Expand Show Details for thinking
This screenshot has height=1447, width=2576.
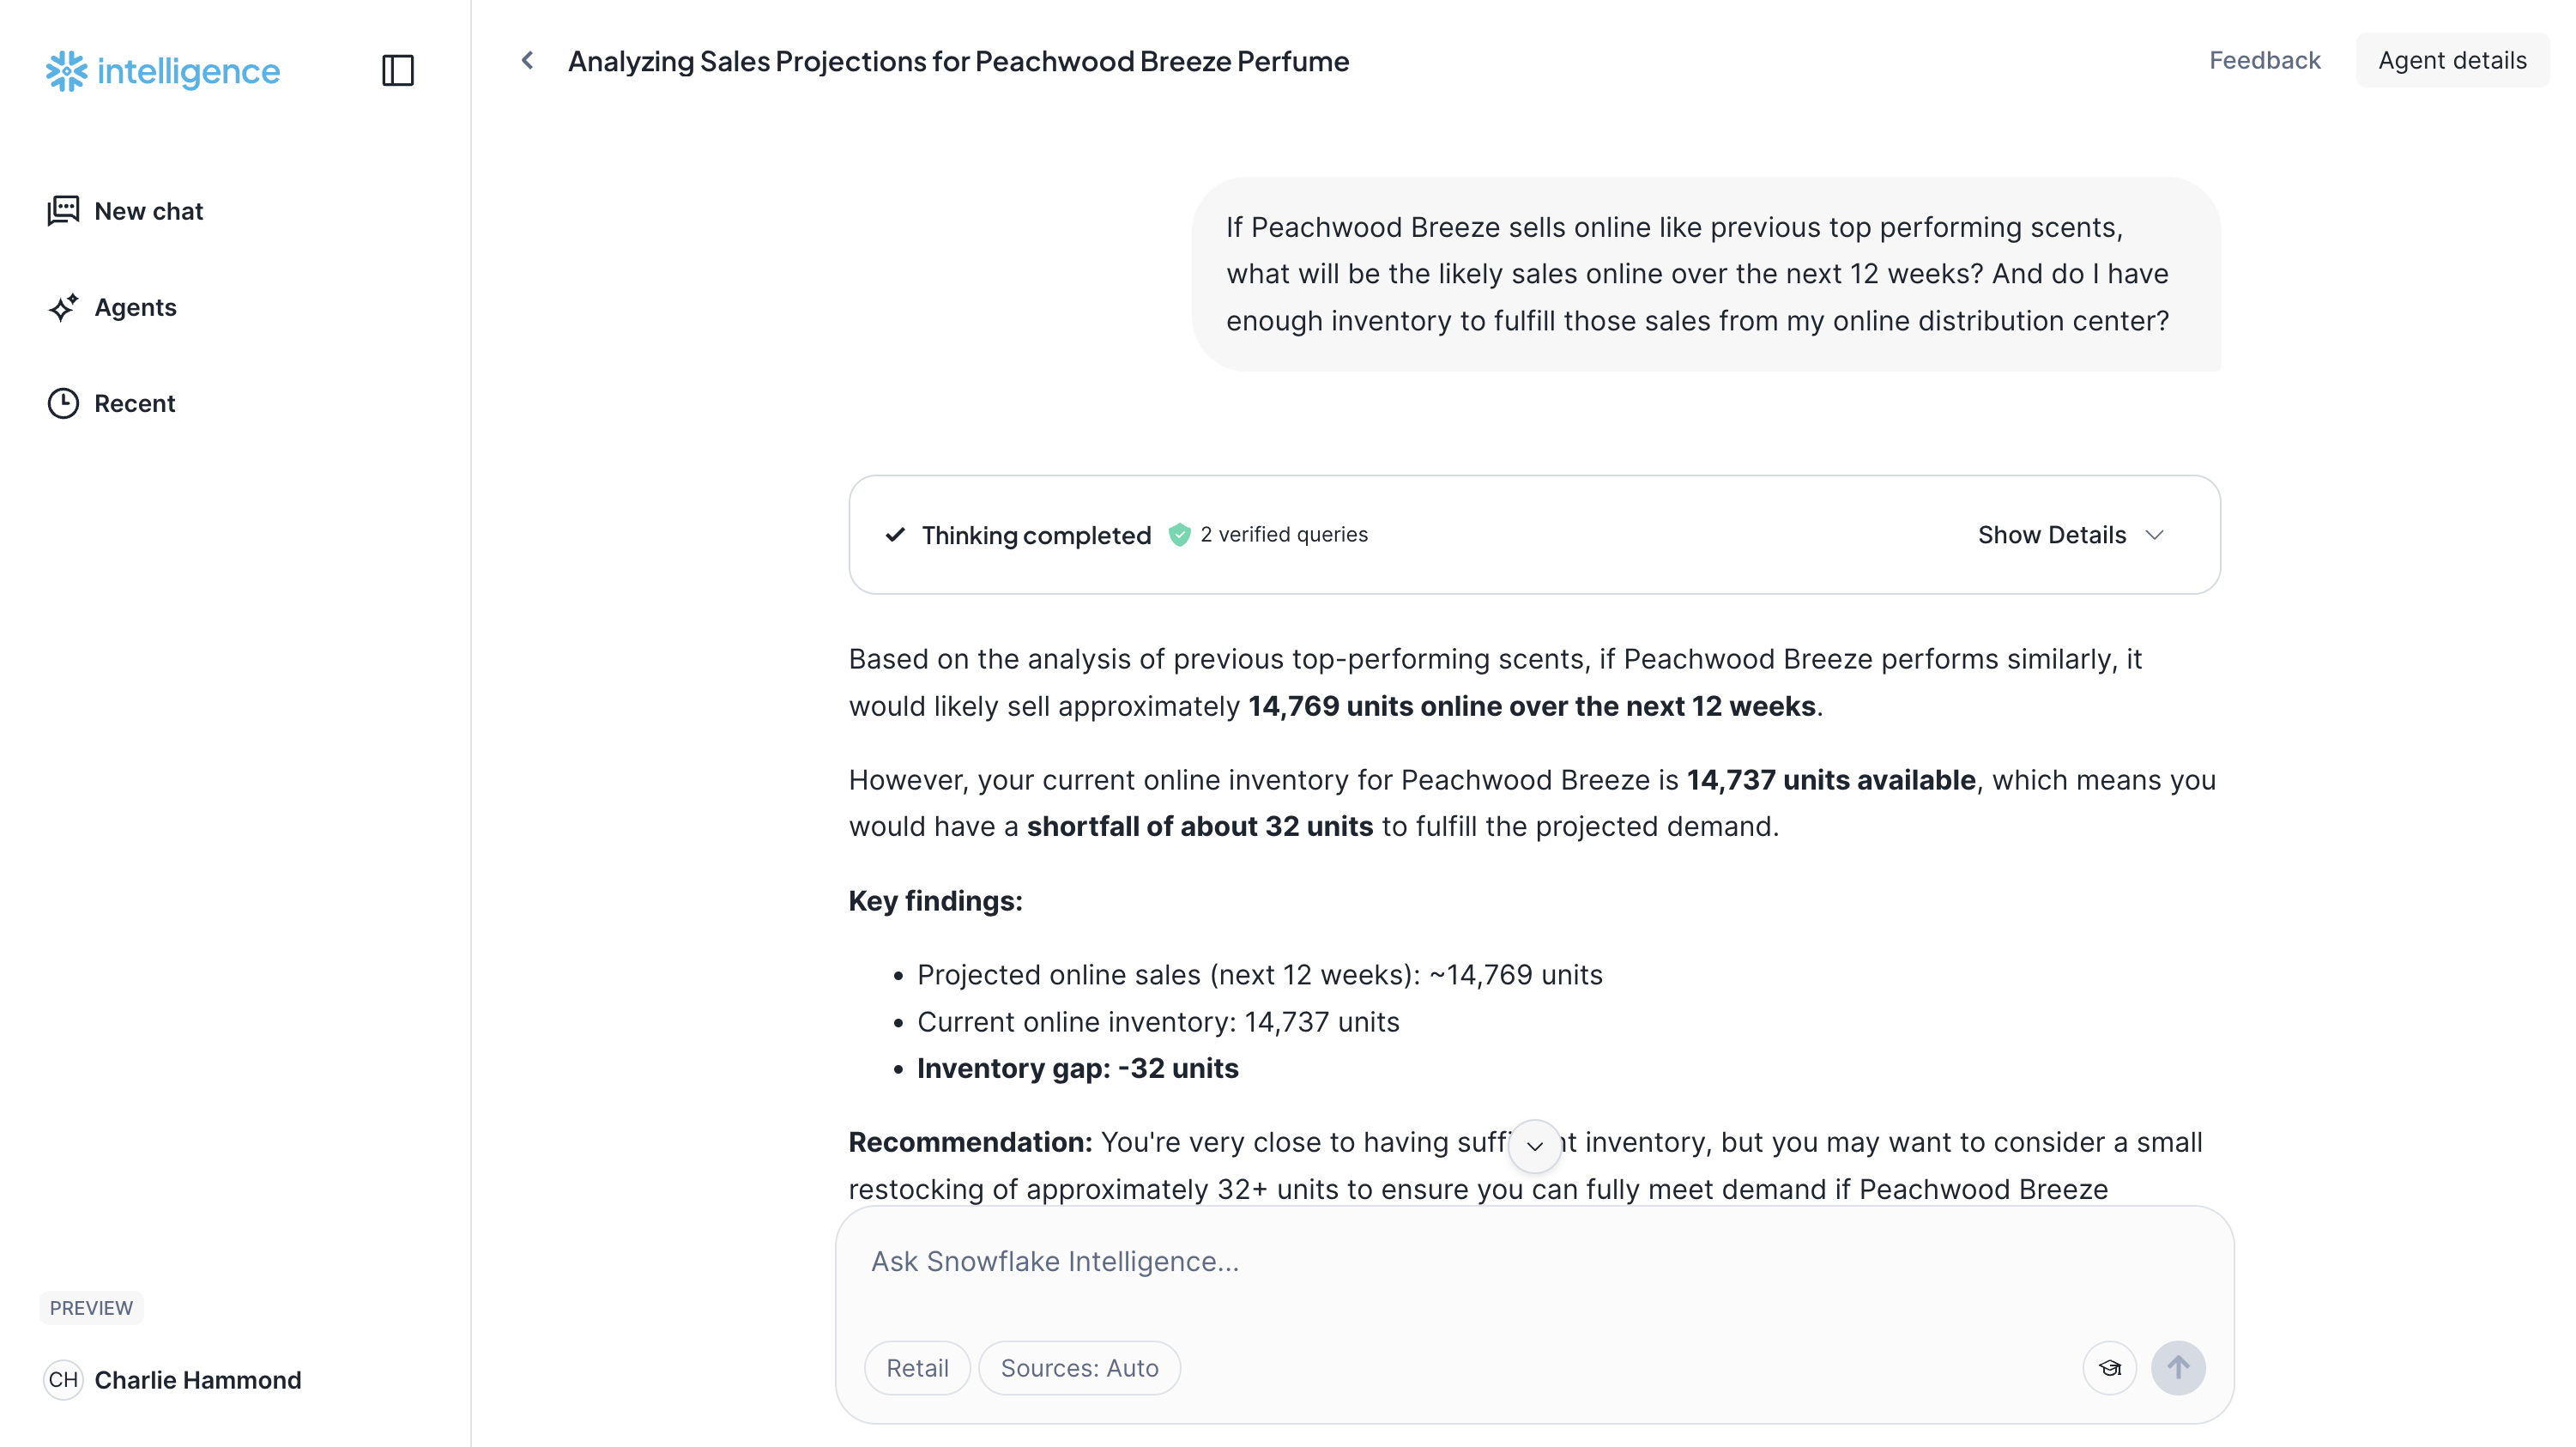point(2070,535)
